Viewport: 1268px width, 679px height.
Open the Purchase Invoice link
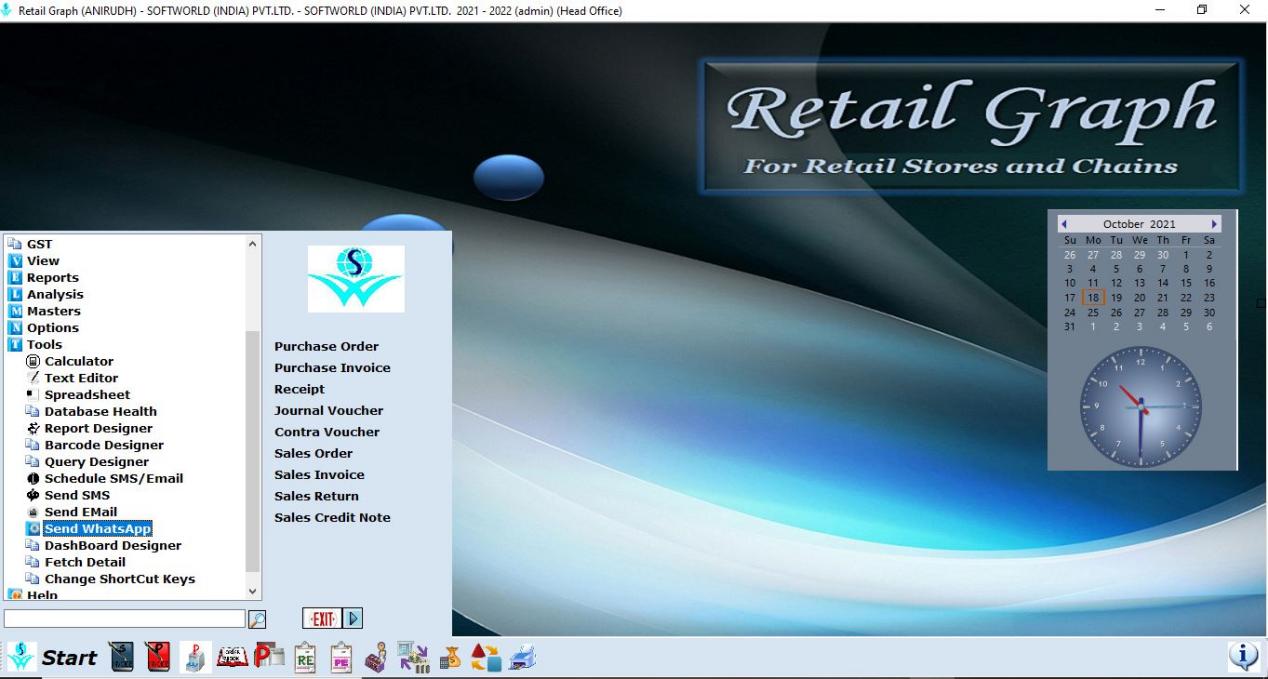333,368
